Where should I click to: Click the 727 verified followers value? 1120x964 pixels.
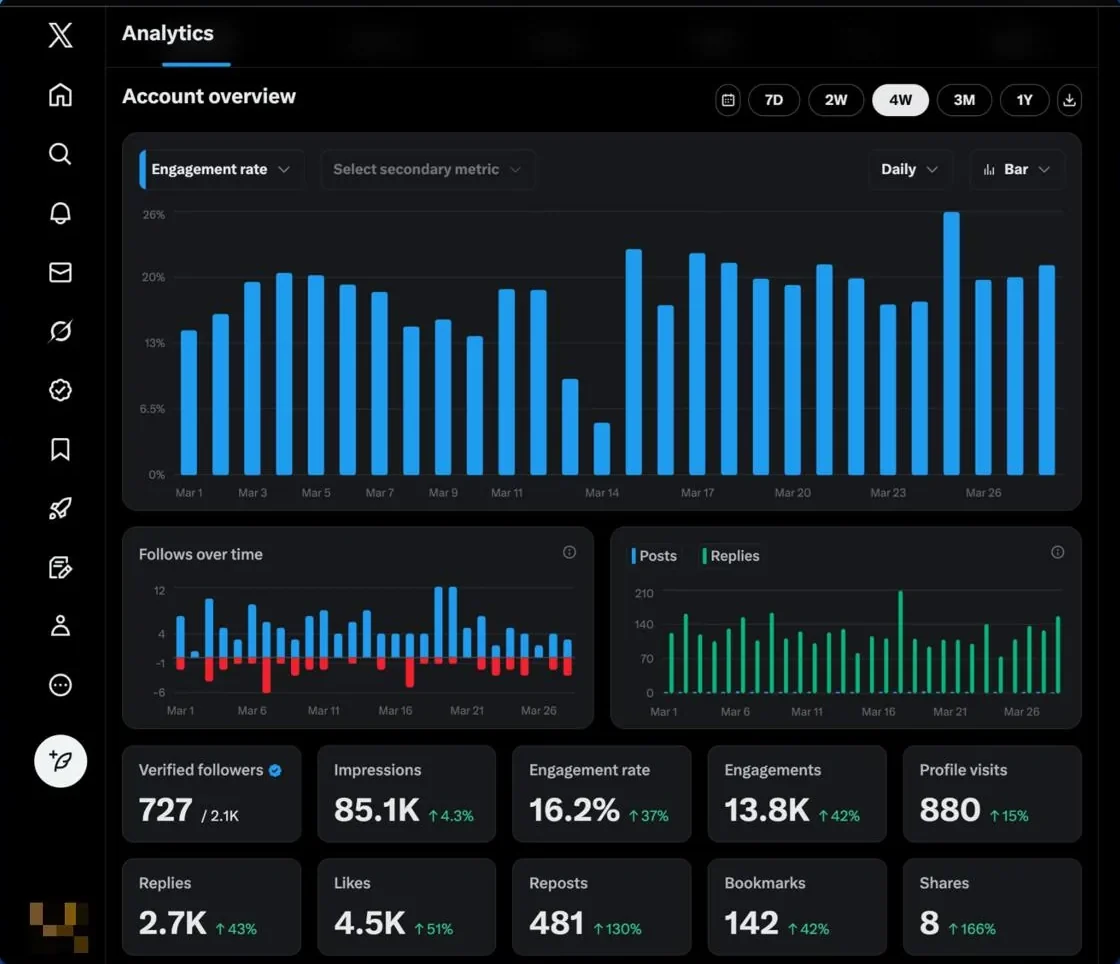coord(166,810)
